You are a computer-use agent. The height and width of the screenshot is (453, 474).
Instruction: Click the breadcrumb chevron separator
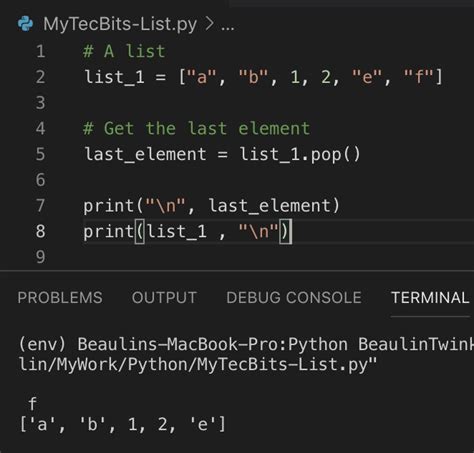coord(209,24)
